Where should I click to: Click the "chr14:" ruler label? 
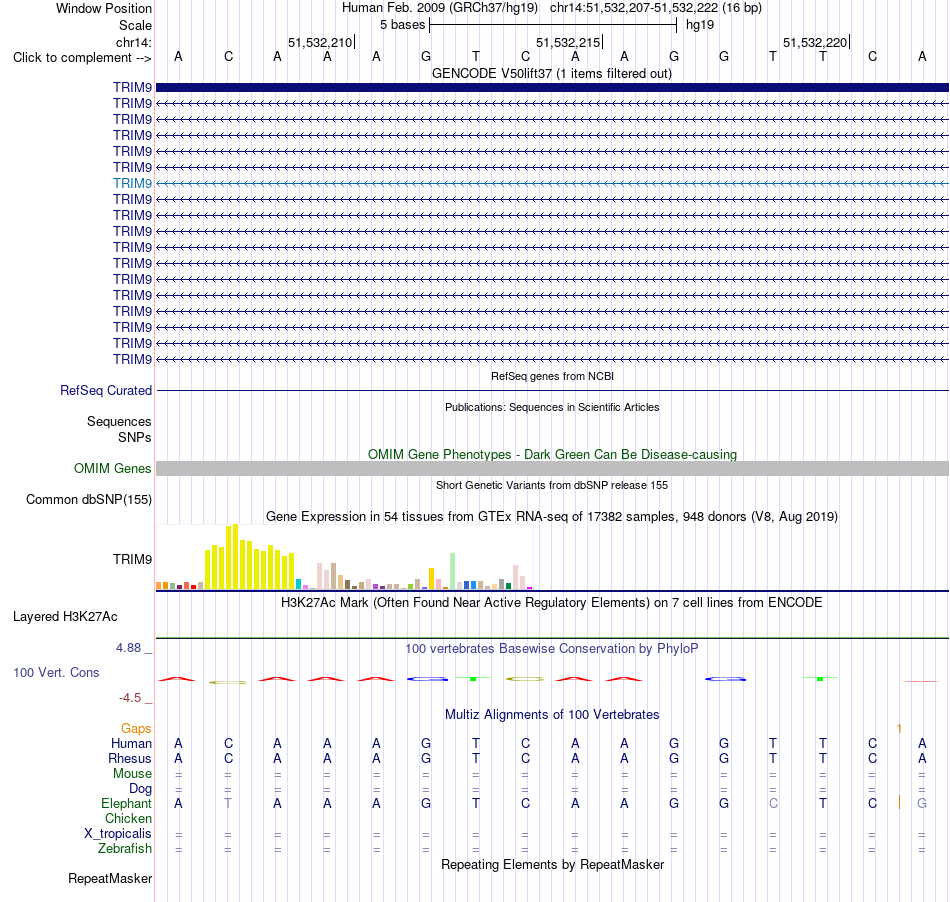[134, 42]
